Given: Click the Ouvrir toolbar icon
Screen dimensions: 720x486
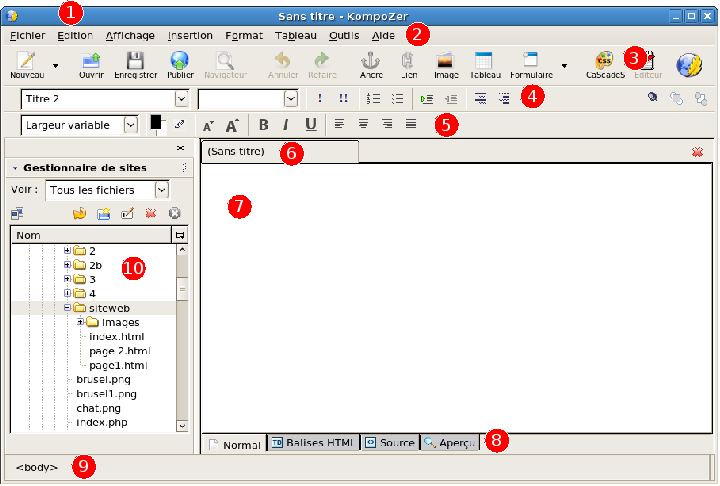Looking at the screenshot, I should click(x=91, y=65).
